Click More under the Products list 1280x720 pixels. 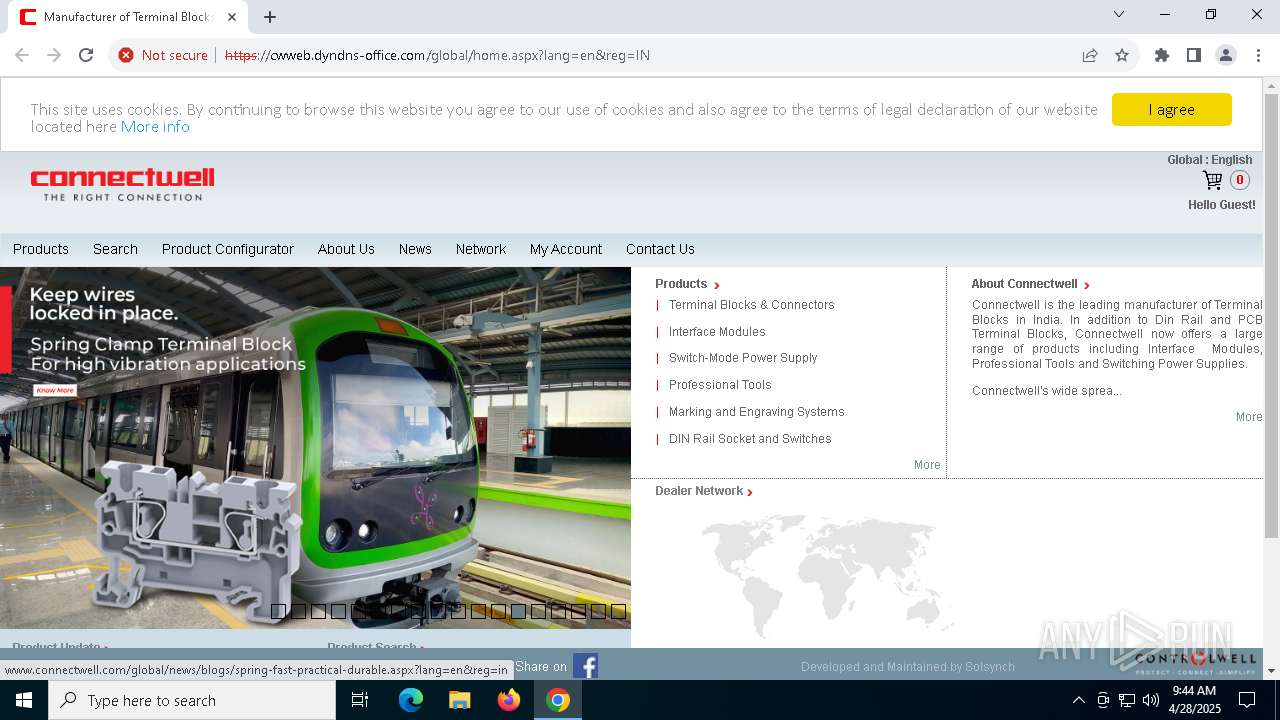click(x=927, y=465)
